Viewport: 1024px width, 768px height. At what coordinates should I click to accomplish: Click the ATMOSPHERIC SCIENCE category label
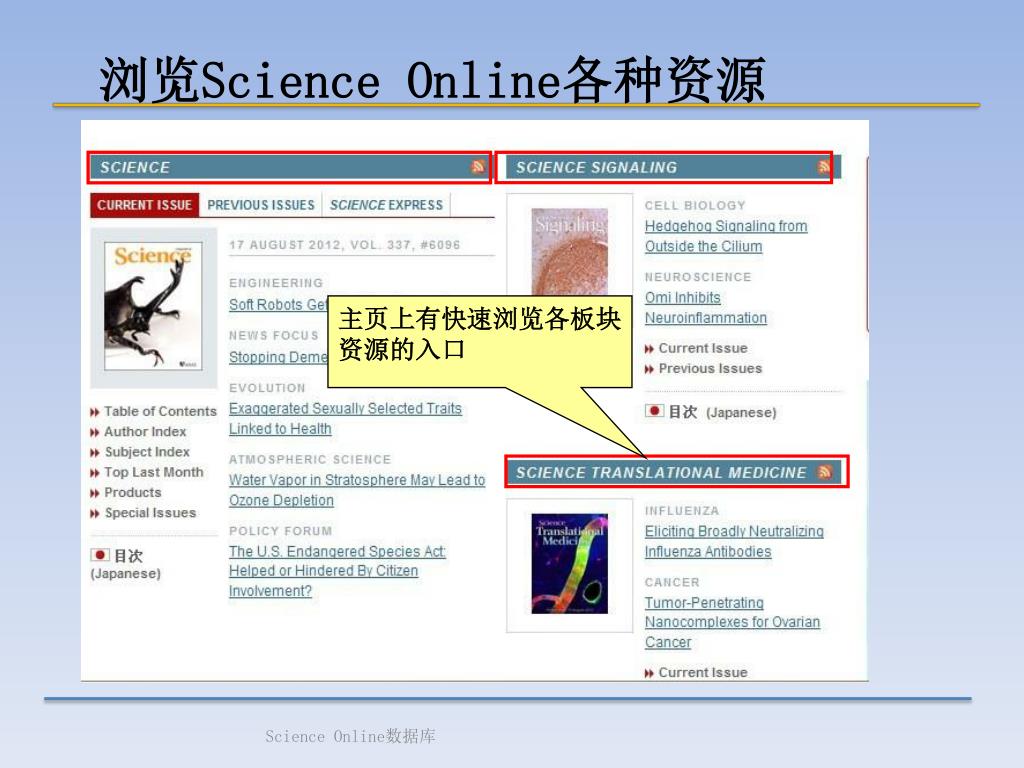click(x=310, y=459)
